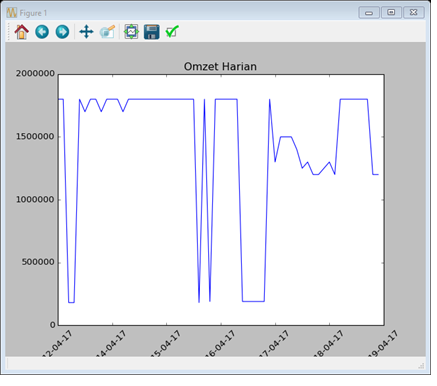Toggle the Zoom to rectangle tool
This screenshot has width=437, height=386.
point(107,32)
